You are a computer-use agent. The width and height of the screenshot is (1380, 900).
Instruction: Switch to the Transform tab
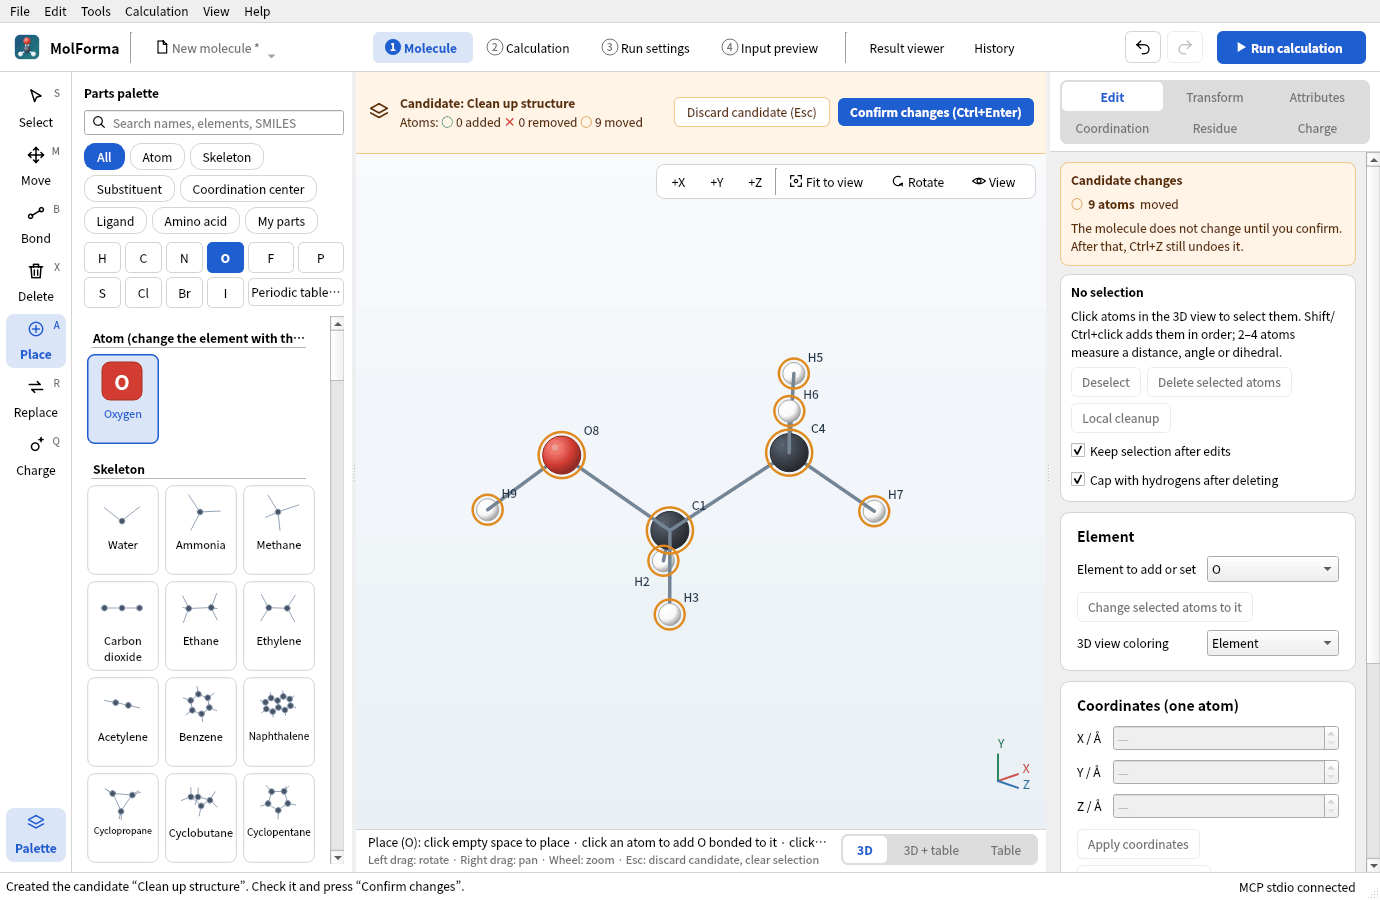tap(1215, 97)
